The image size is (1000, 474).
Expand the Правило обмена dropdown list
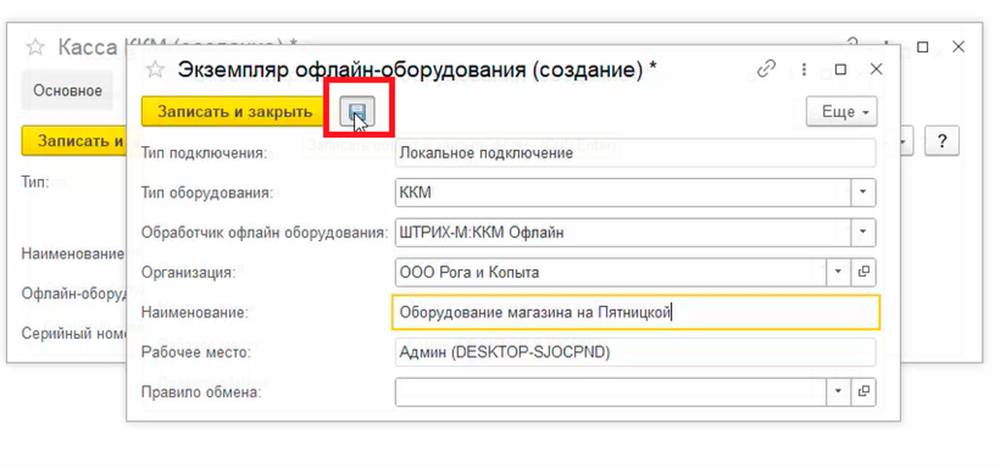pyautogui.click(x=839, y=391)
